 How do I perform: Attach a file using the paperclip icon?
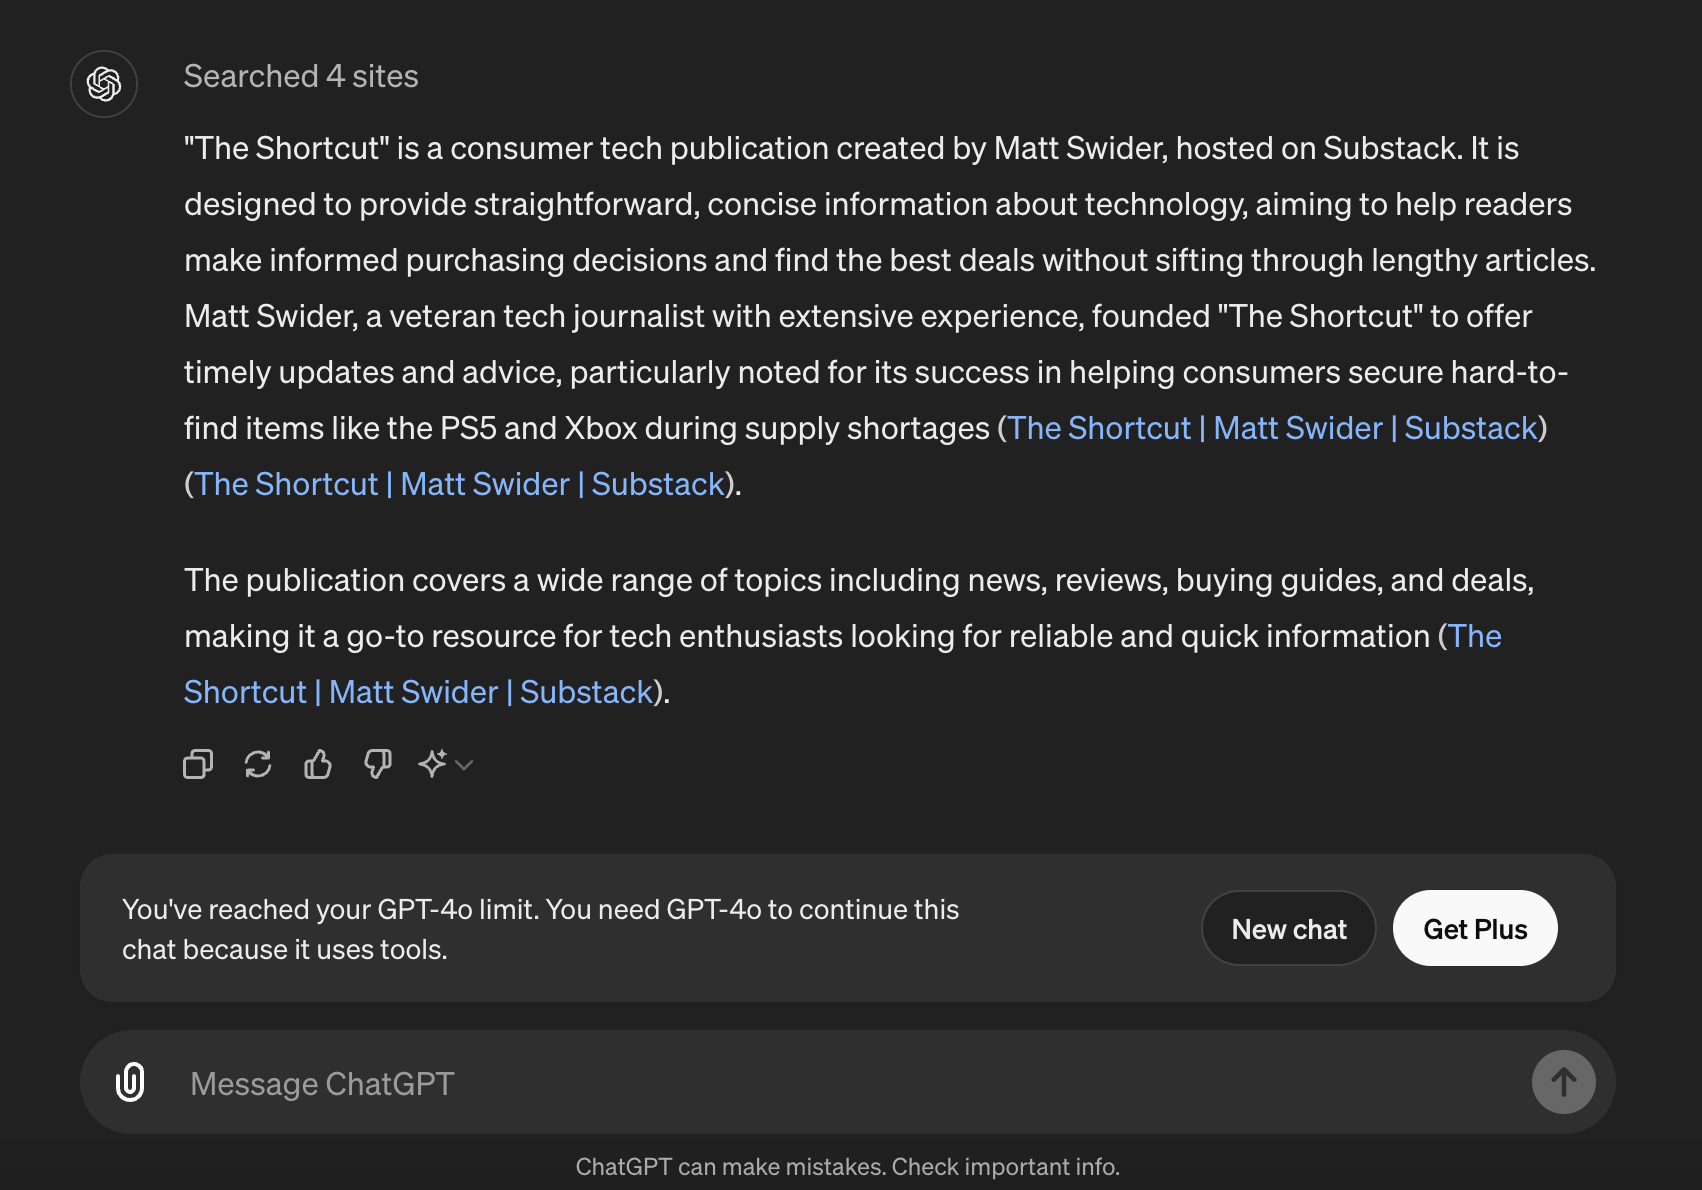pyautogui.click(x=129, y=1082)
